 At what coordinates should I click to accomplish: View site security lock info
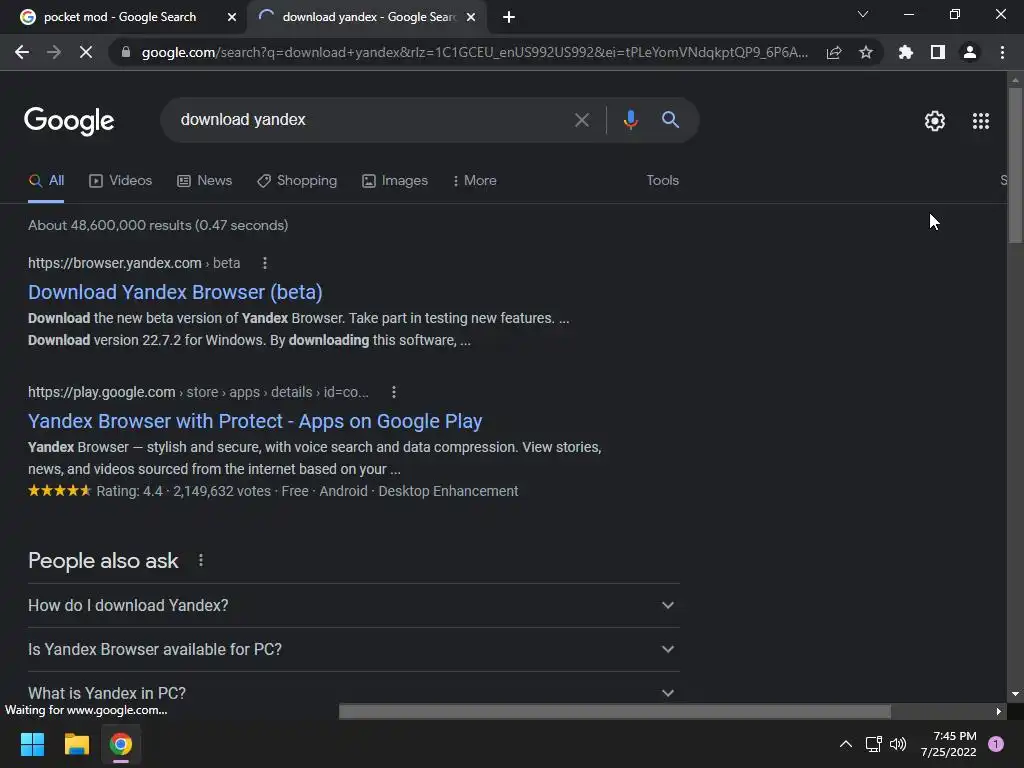click(x=126, y=52)
